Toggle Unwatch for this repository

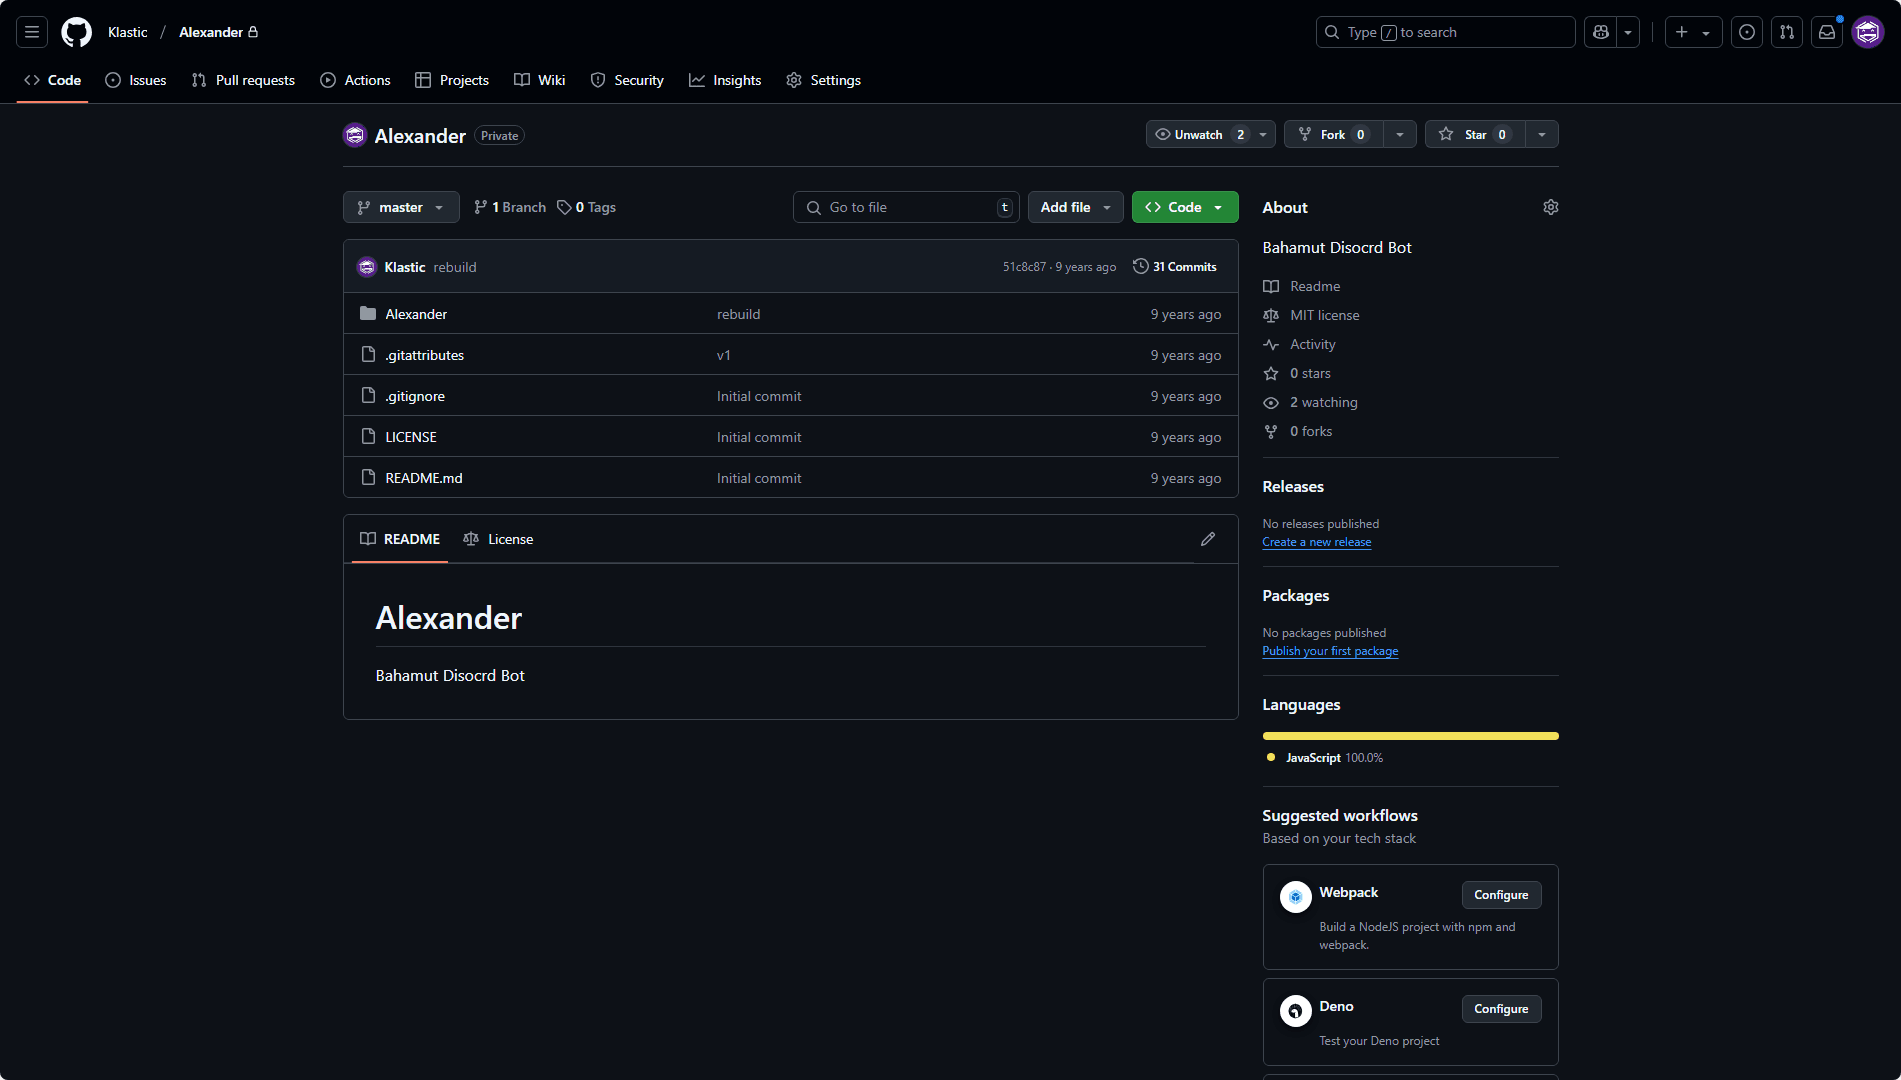(1199, 135)
